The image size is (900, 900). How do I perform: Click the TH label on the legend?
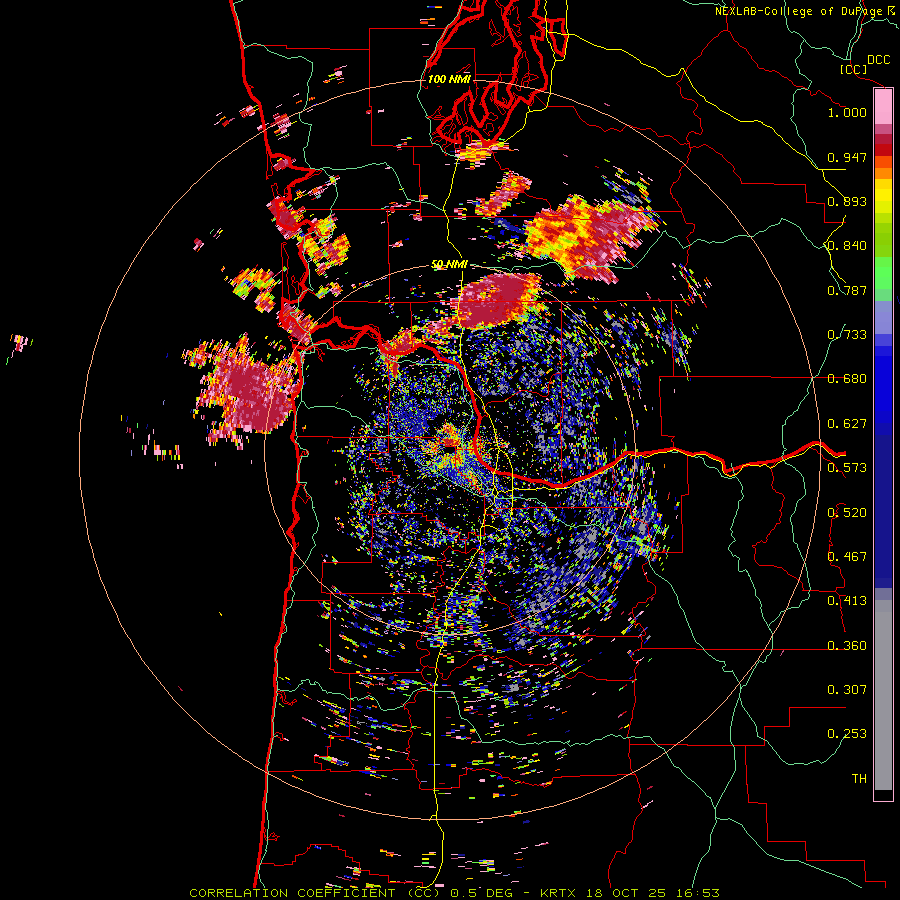click(x=859, y=779)
